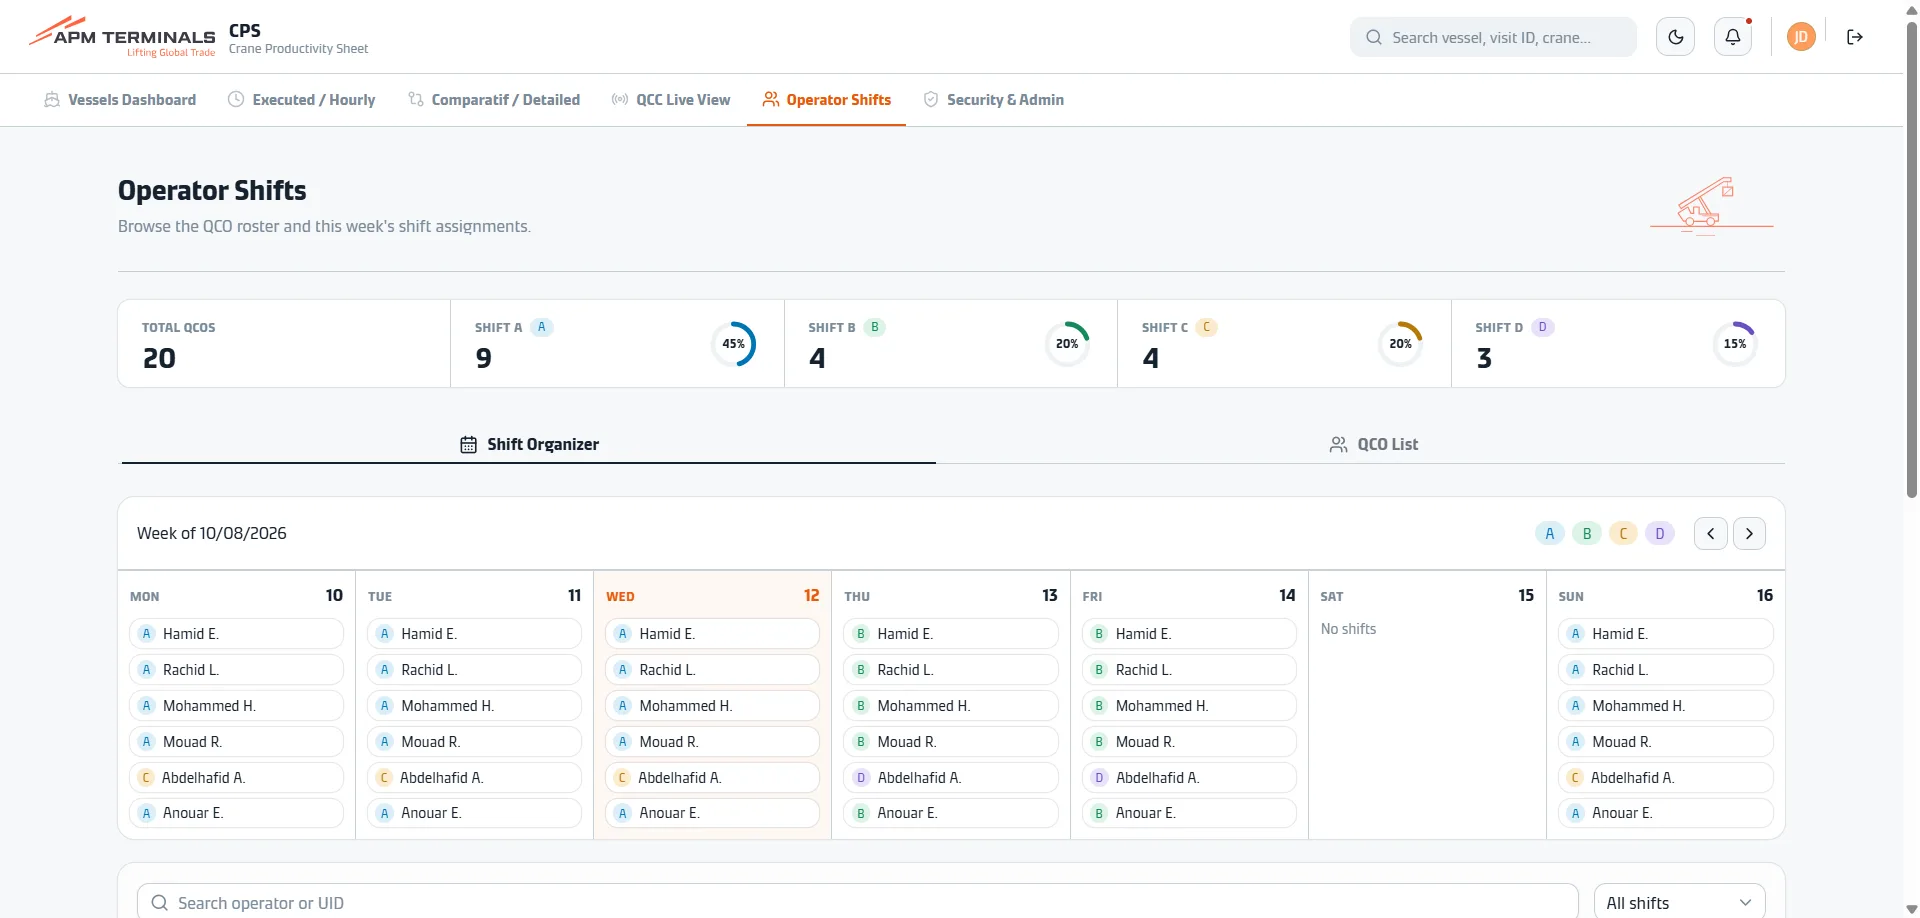The height and width of the screenshot is (918, 1920).
Task: Click the WED 12 day header
Action: (x=712, y=596)
